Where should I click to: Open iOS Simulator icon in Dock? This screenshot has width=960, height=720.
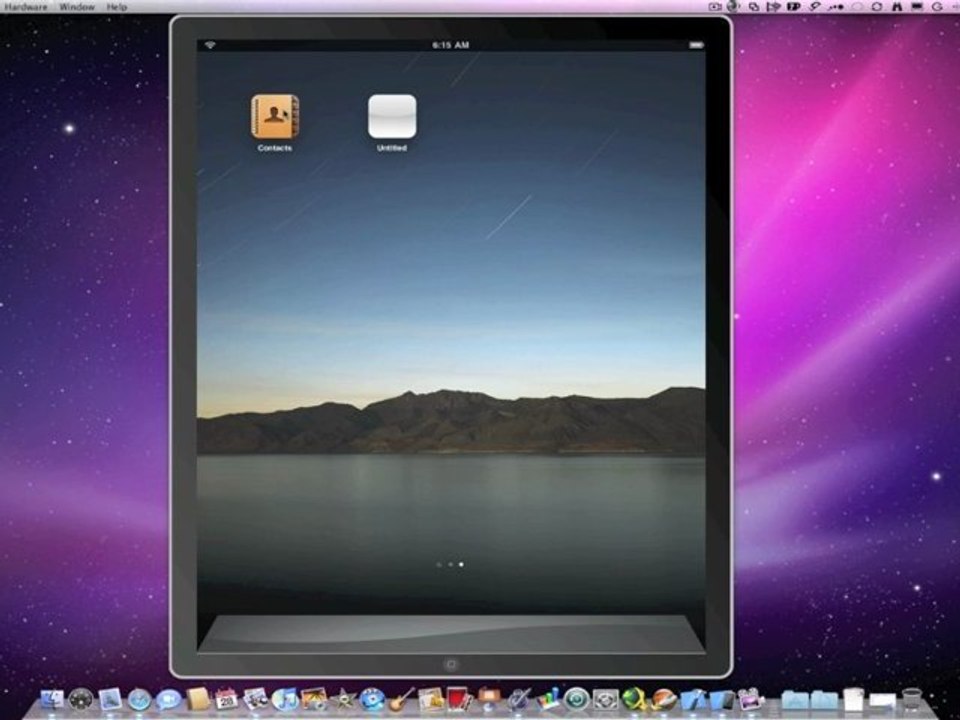(x=722, y=699)
